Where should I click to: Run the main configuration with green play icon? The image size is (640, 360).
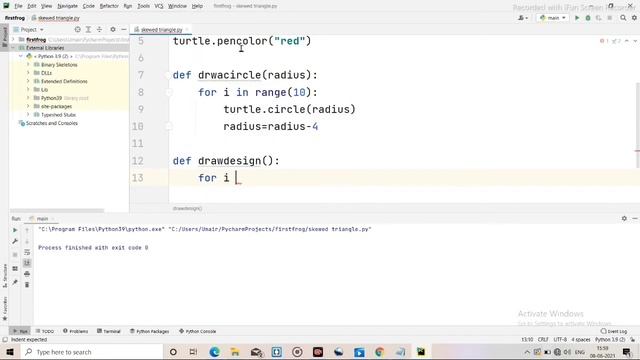click(x=577, y=18)
